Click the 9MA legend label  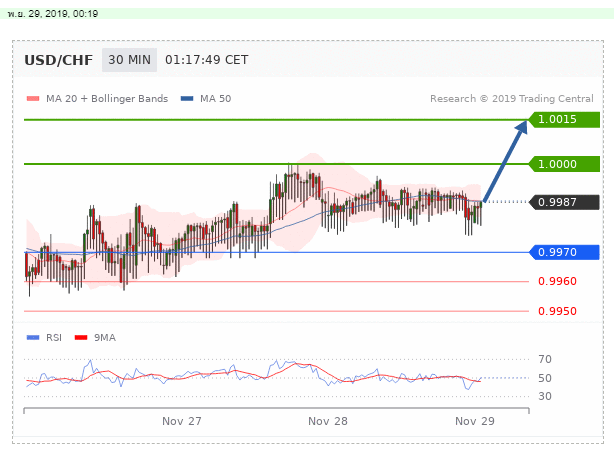coord(105,338)
